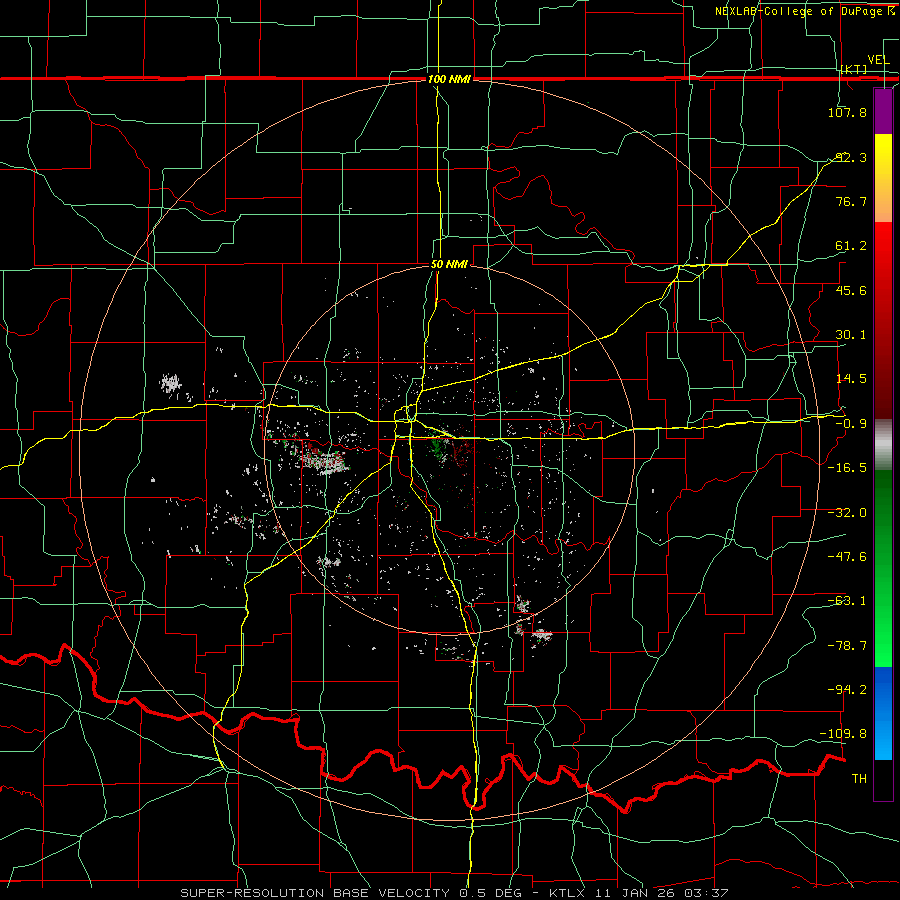Click the [KT] units label
The height and width of the screenshot is (900, 900).
[854, 69]
